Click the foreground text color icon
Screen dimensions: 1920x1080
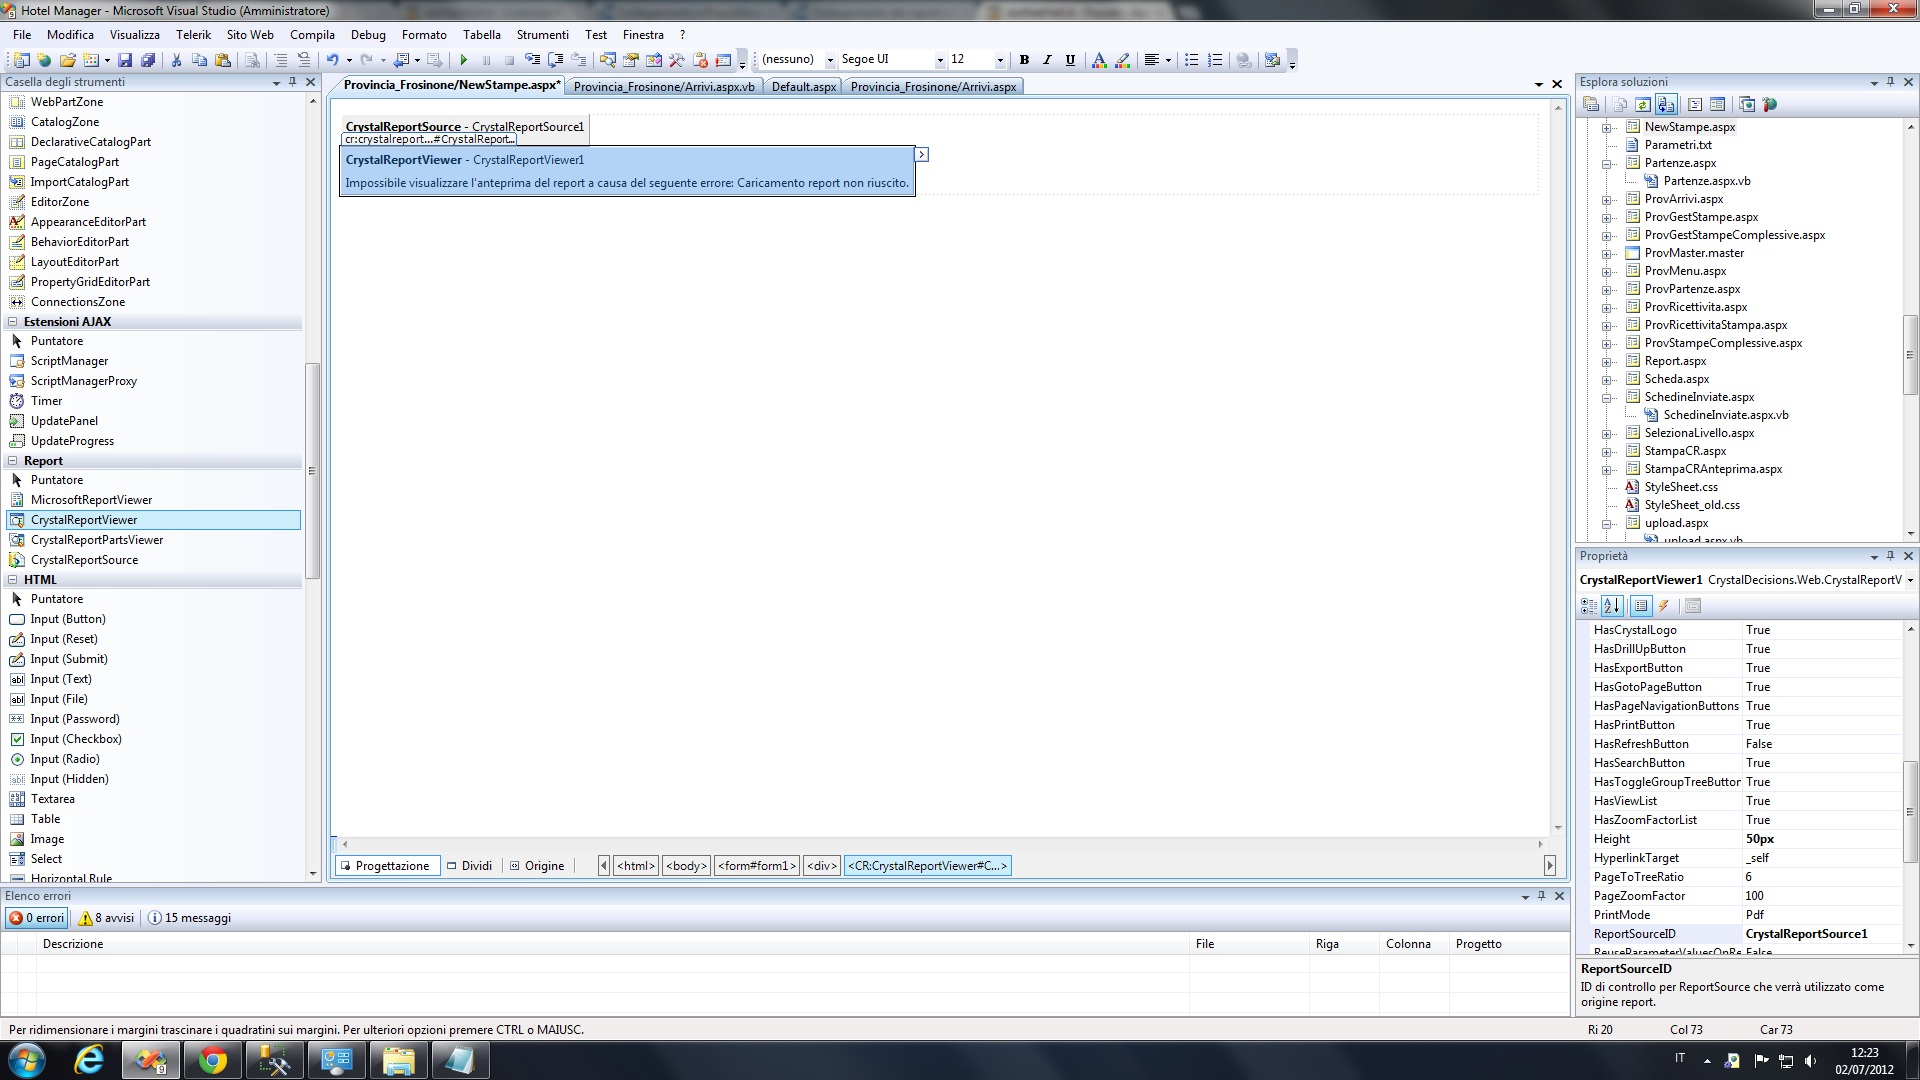[1099, 60]
